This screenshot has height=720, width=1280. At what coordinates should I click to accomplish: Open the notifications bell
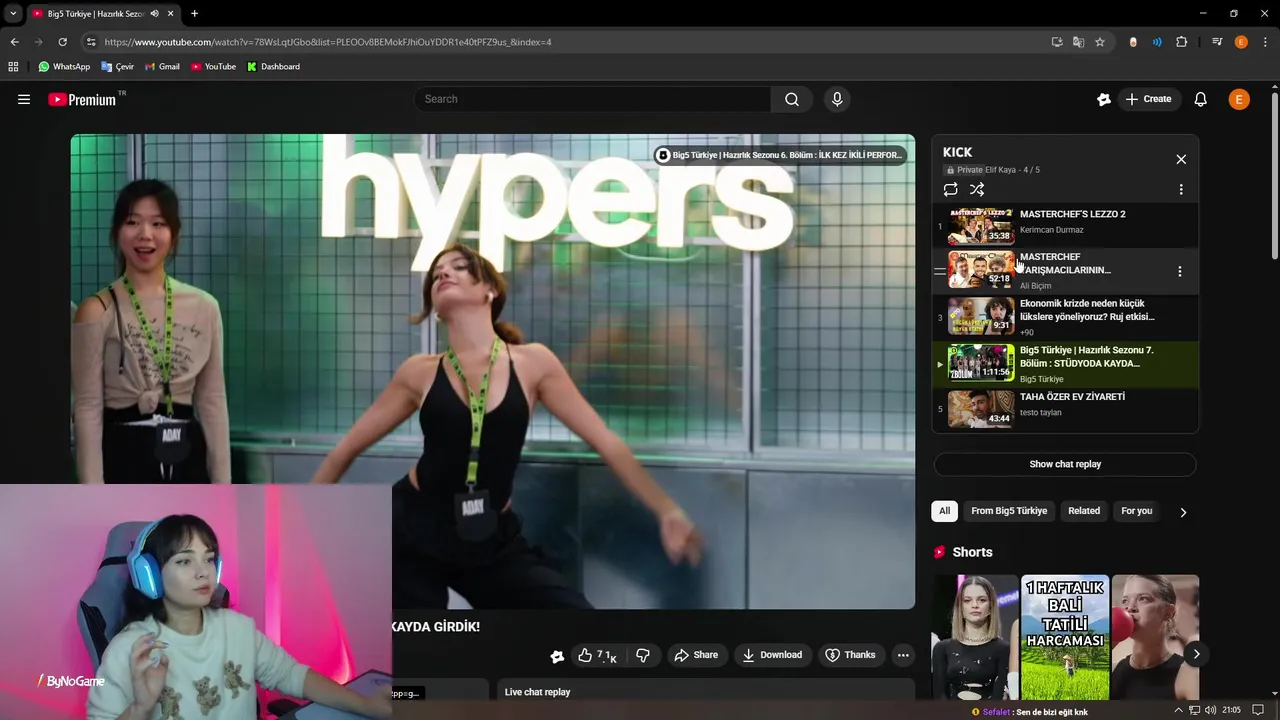click(x=1201, y=99)
